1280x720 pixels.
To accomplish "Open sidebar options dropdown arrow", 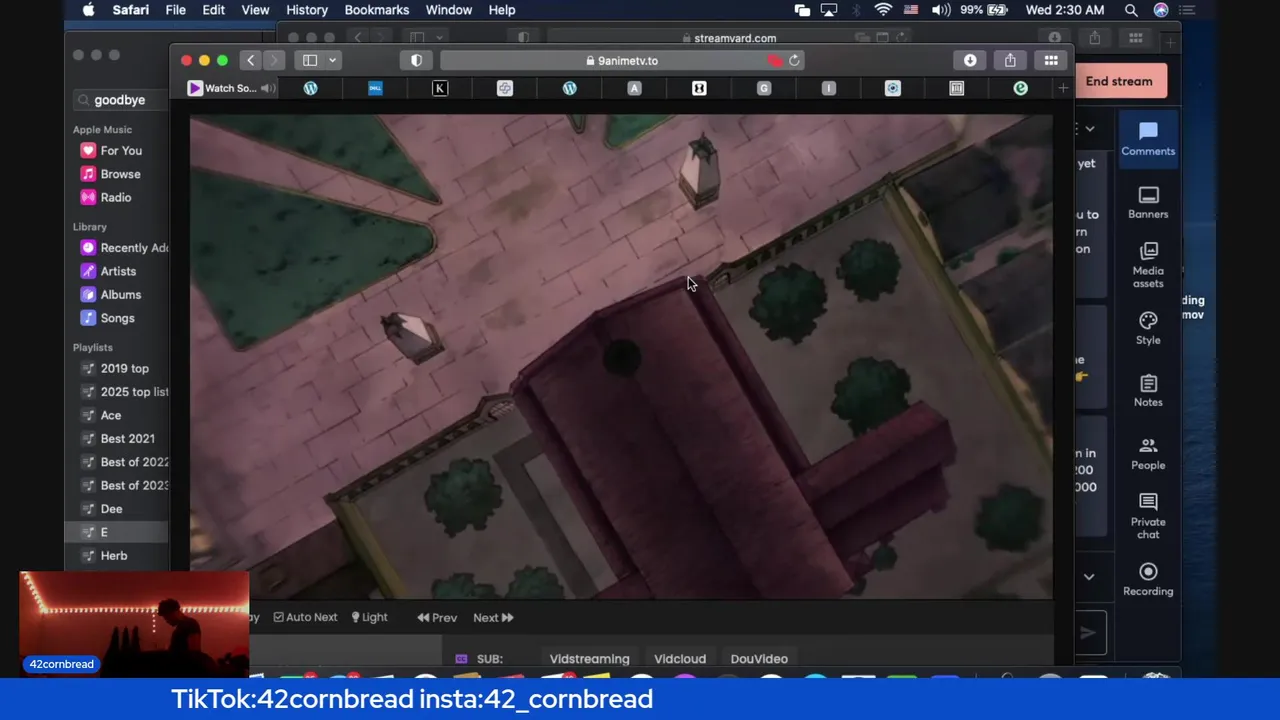I will tap(332, 61).
